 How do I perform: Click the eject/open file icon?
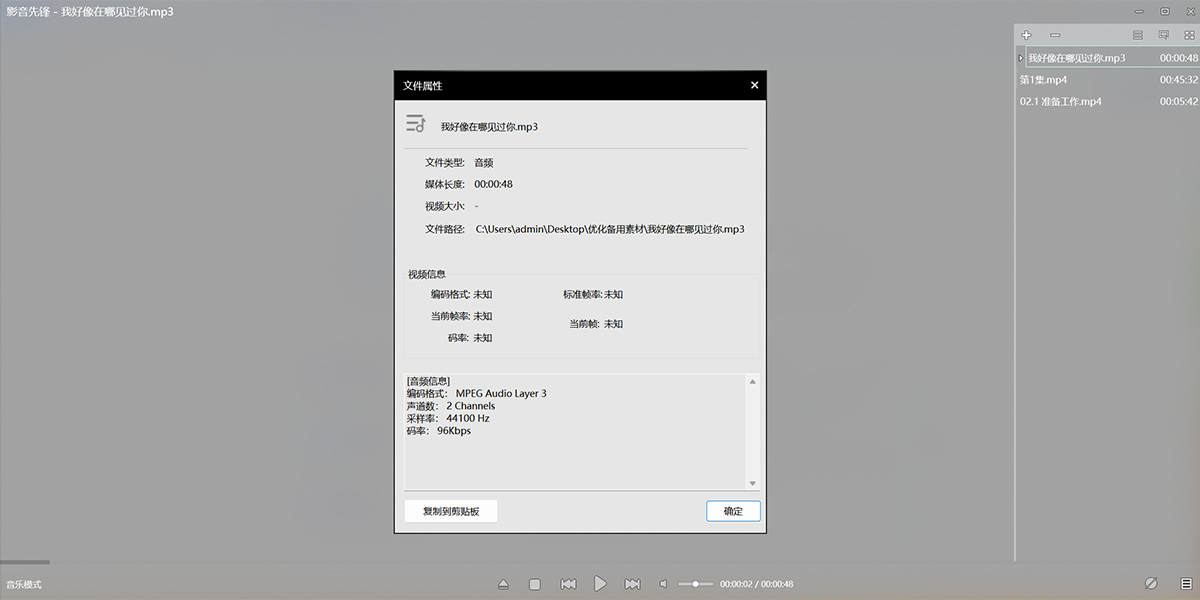pos(503,584)
